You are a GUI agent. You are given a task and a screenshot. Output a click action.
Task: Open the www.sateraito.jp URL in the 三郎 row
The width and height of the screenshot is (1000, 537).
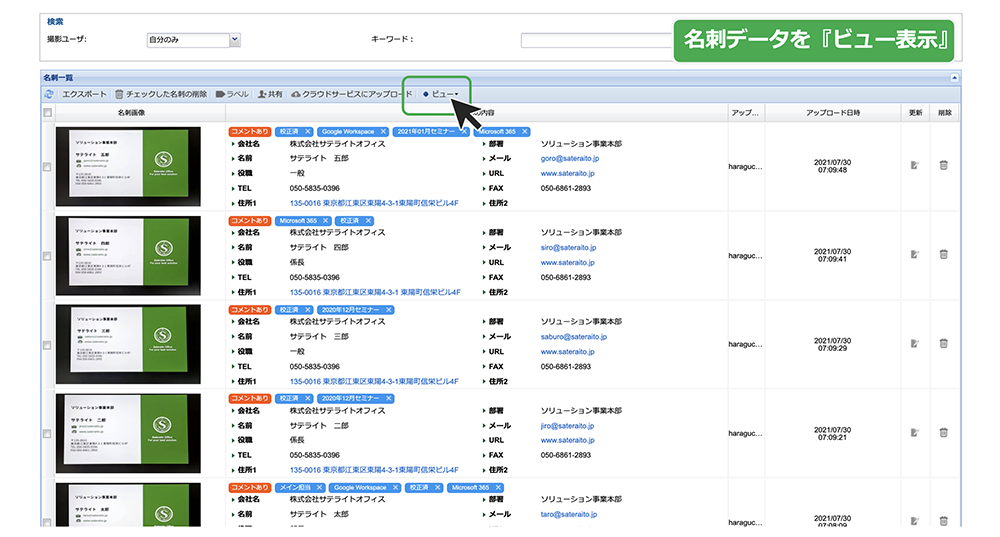click(568, 352)
